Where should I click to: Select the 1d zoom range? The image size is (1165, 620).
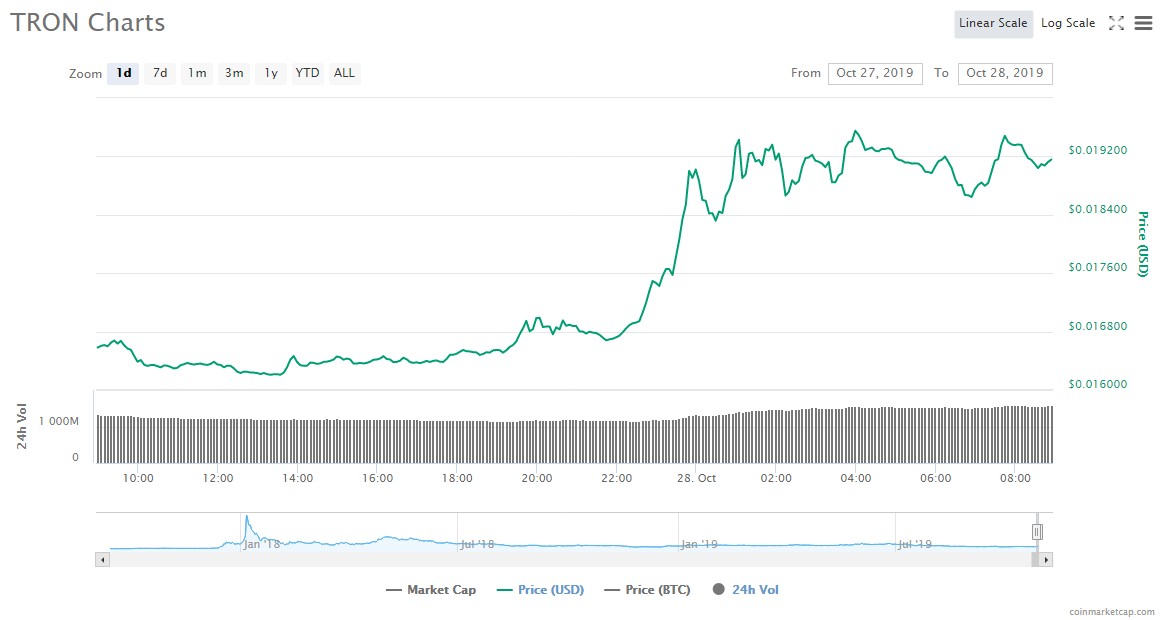point(123,73)
